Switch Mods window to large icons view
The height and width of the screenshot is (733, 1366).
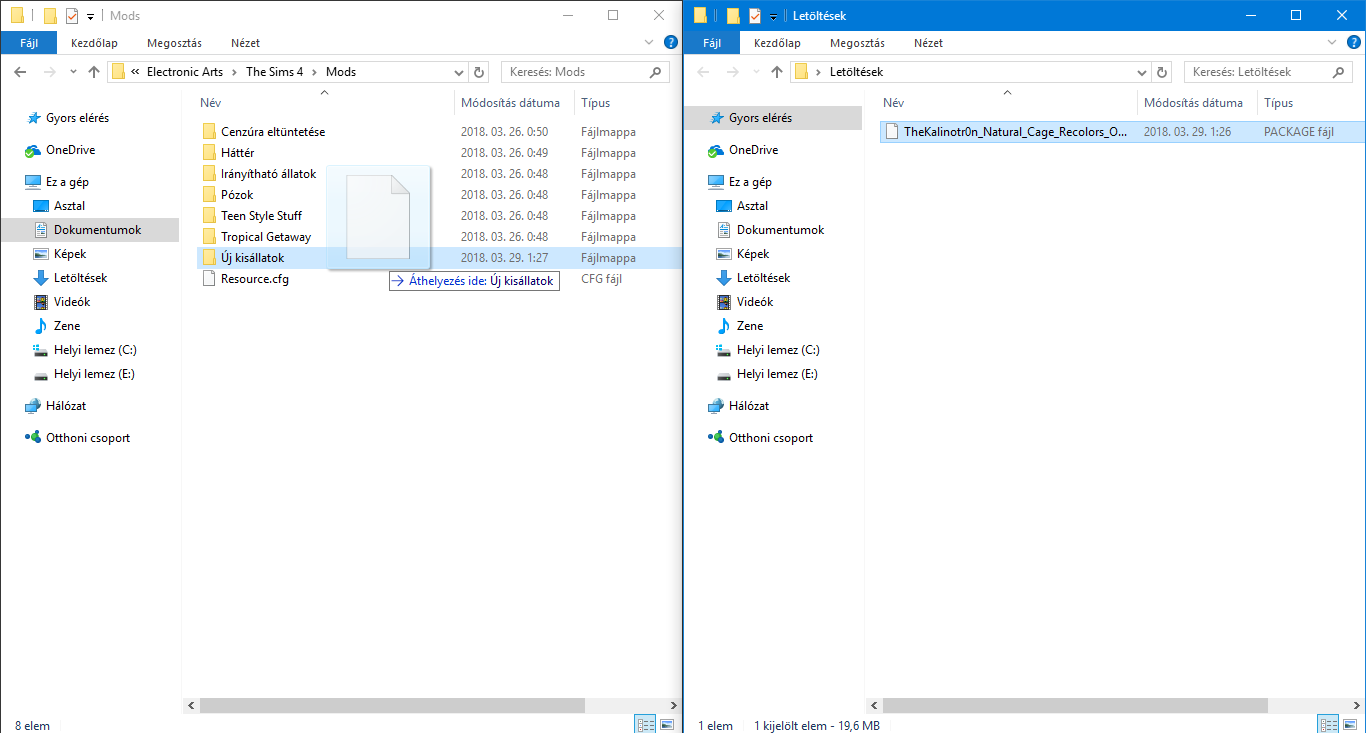tap(666, 725)
